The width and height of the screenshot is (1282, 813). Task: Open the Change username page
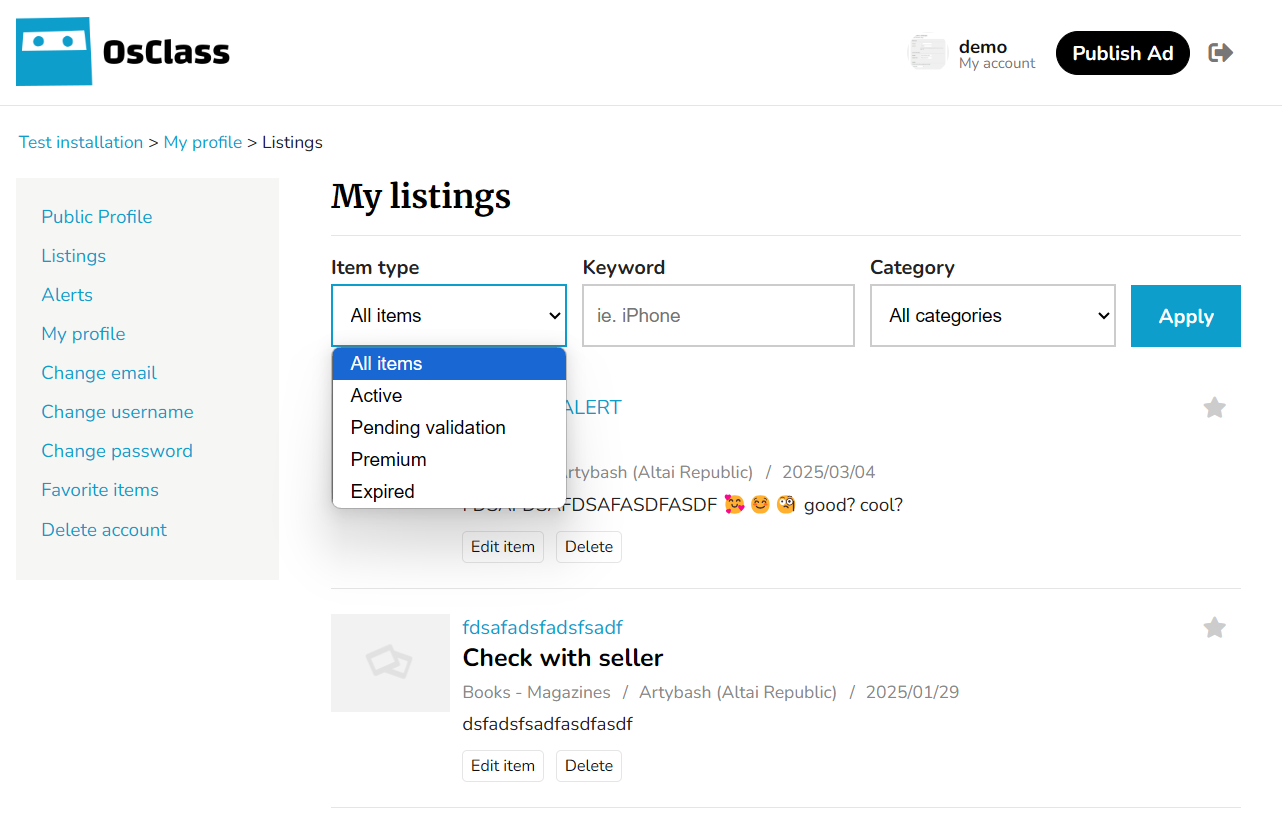[x=118, y=412]
